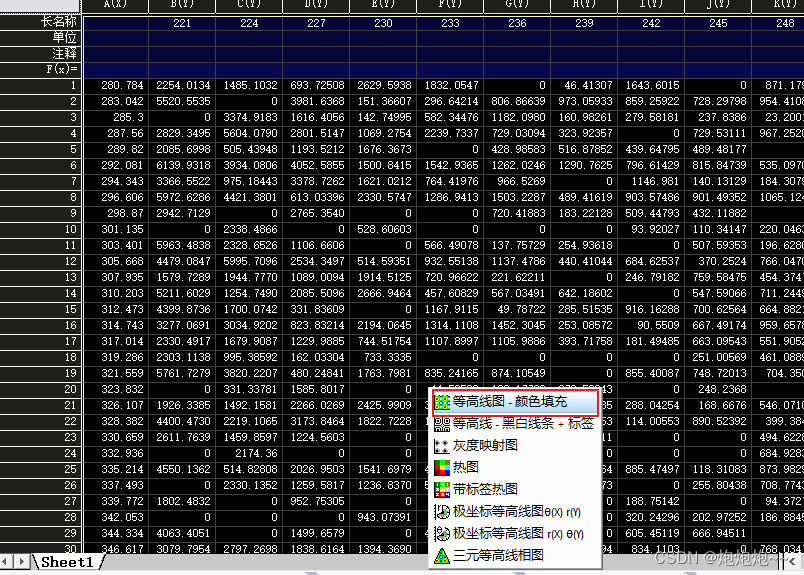Click cell with value 5520.5535

pyautogui.click(x=182, y=102)
